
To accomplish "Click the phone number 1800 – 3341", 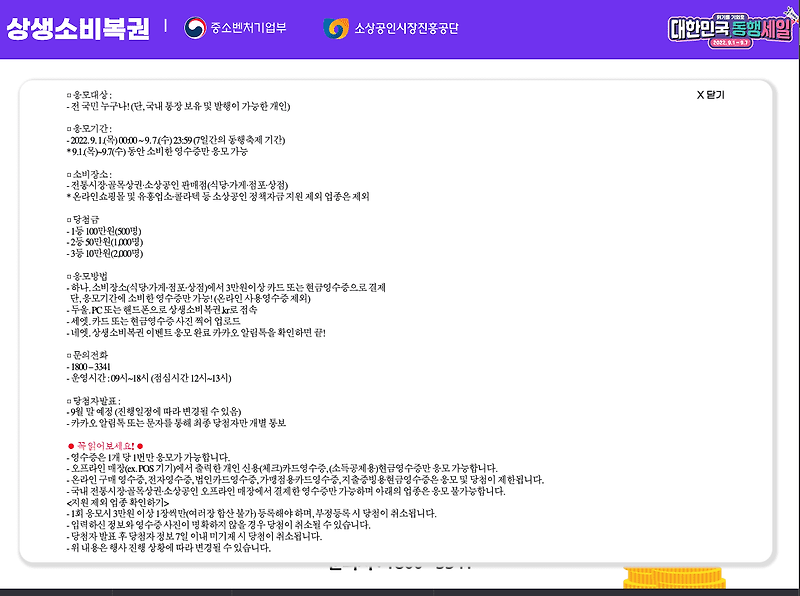I will point(89,366).
